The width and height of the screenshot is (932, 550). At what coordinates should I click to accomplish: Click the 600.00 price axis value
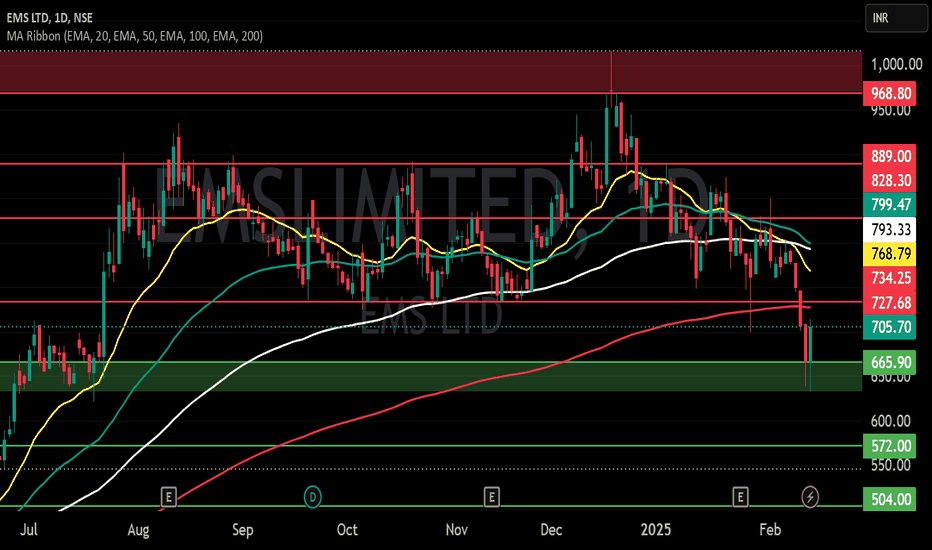pyautogui.click(x=890, y=421)
